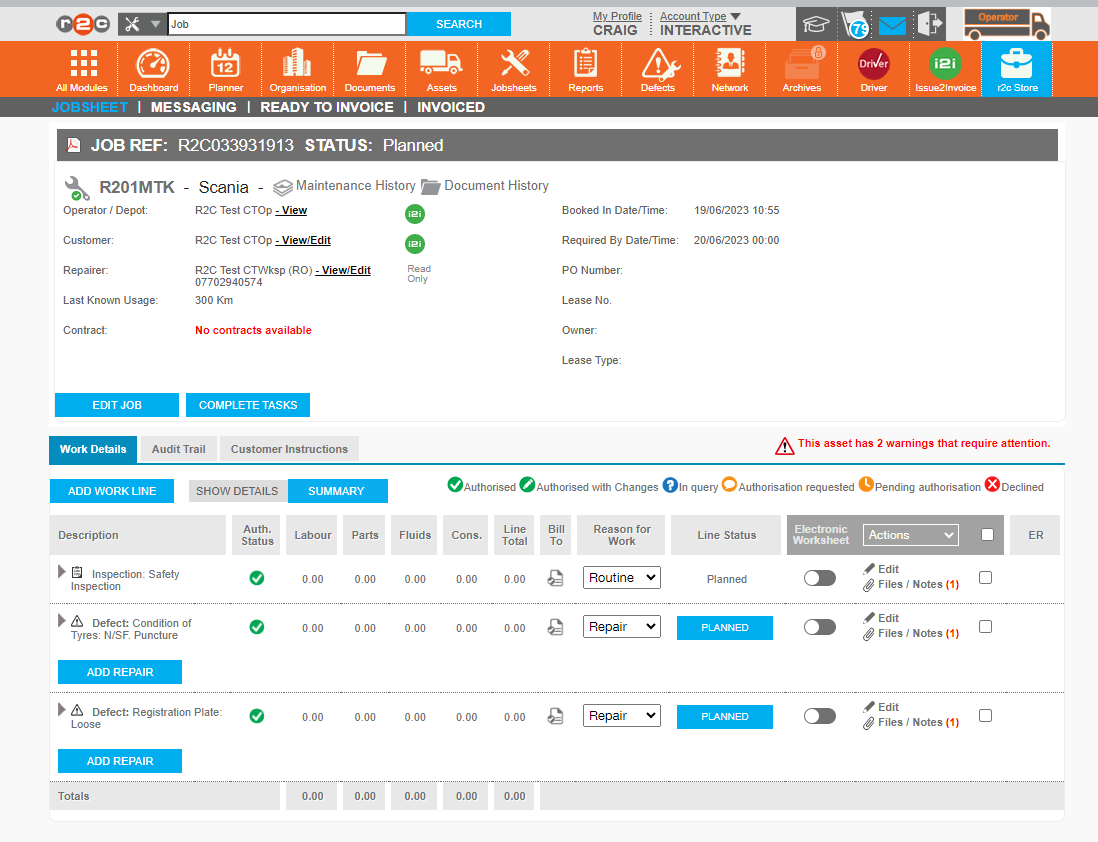Viewport: 1098px width, 842px height.
Task: Click the PDF icon beside Job Ref
Action: click(73, 146)
